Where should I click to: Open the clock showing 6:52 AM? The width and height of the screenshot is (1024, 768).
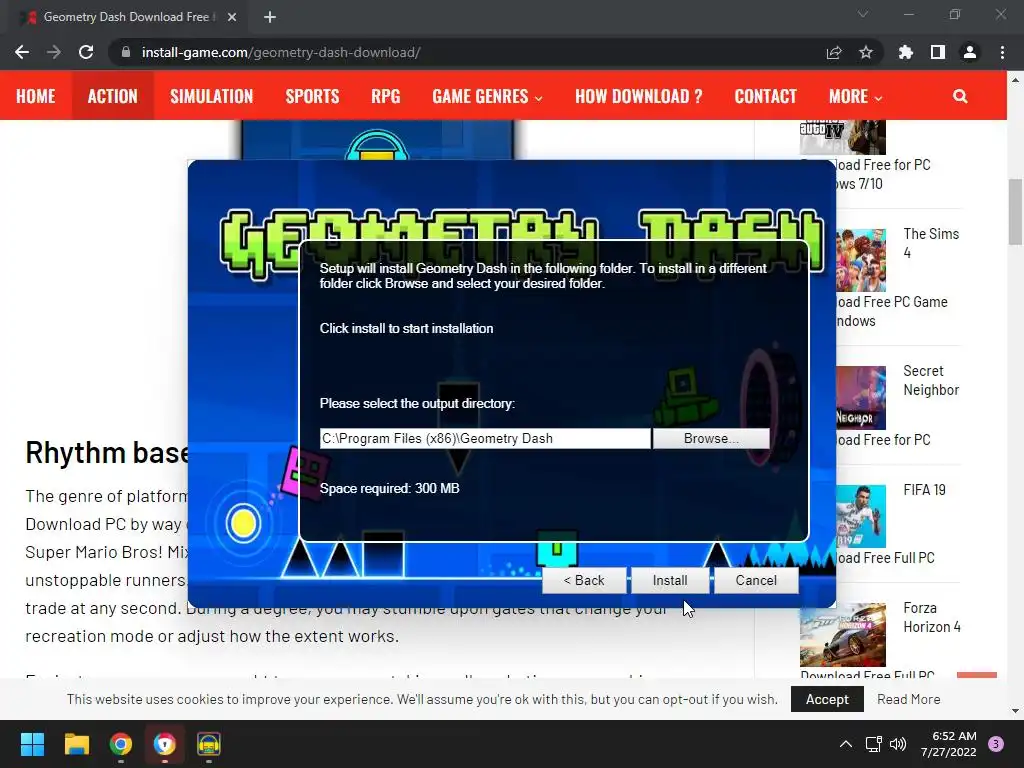click(x=948, y=744)
